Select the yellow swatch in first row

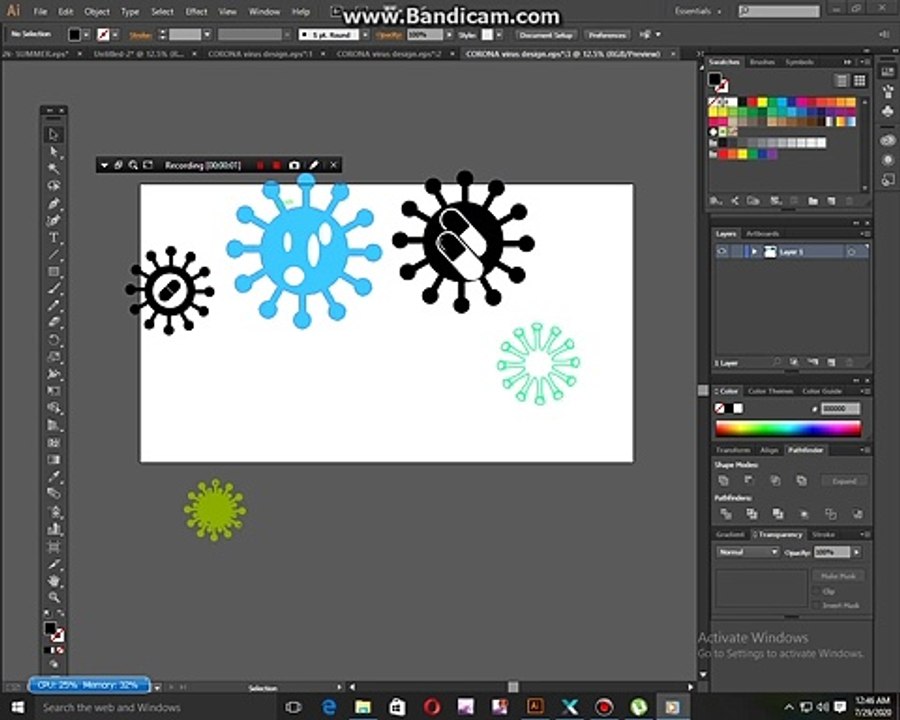click(761, 102)
